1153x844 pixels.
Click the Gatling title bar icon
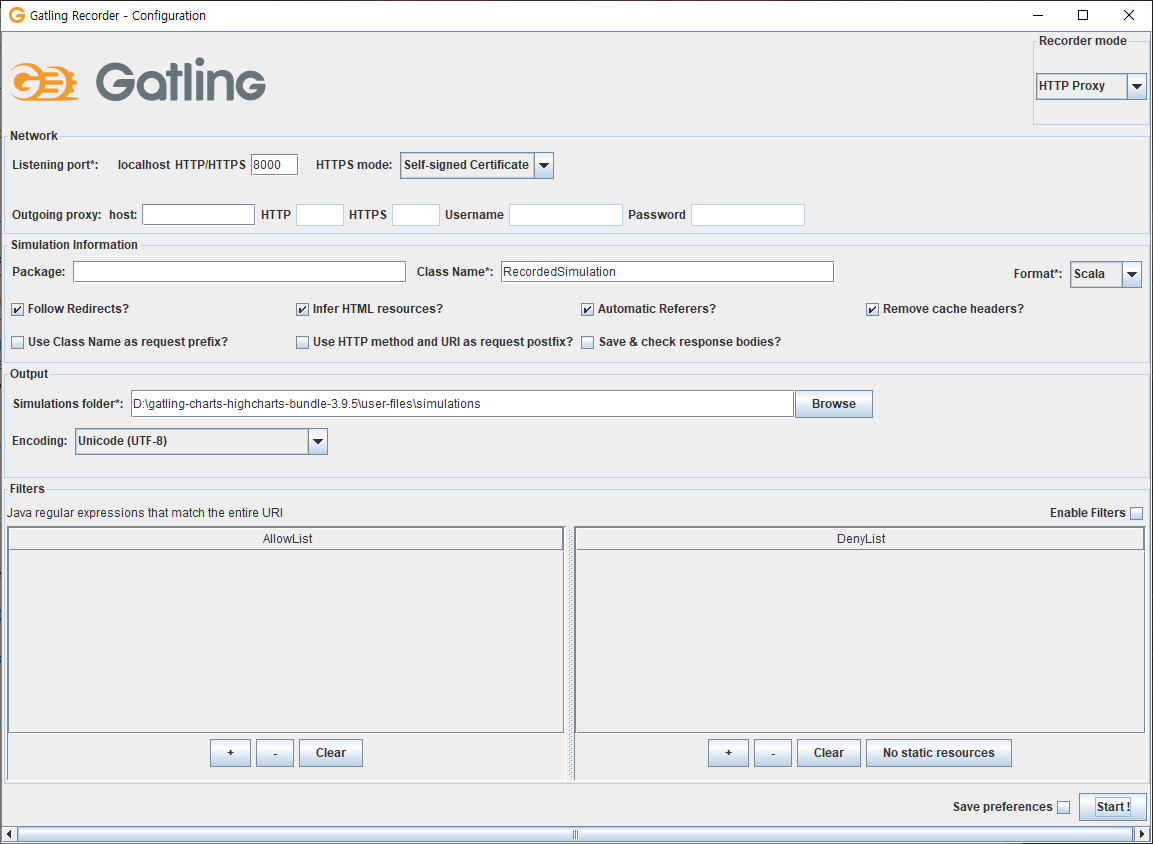16,15
